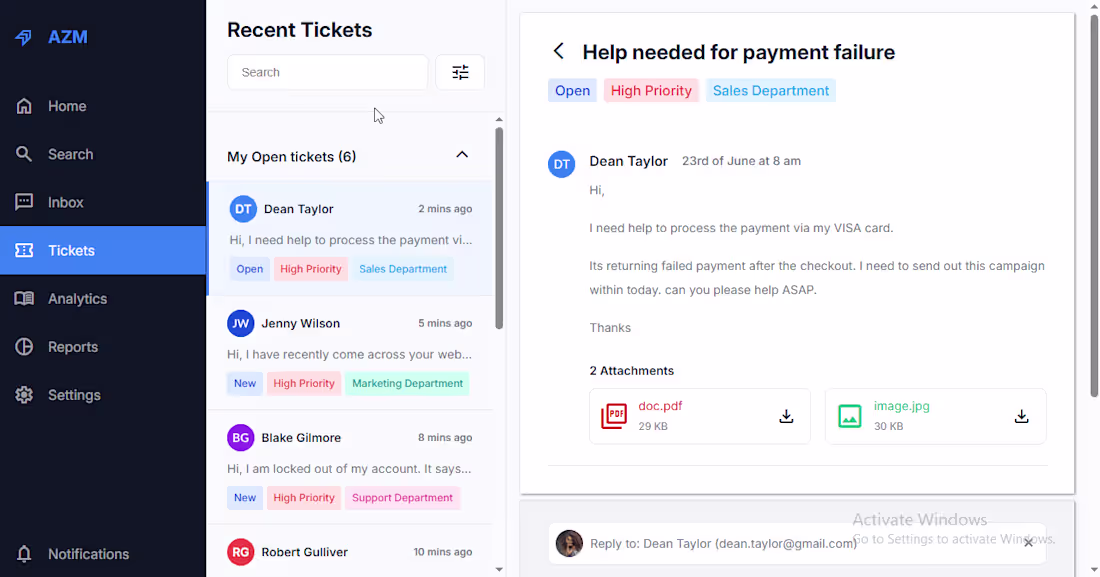Click the AZM logo icon

point(24,37)
